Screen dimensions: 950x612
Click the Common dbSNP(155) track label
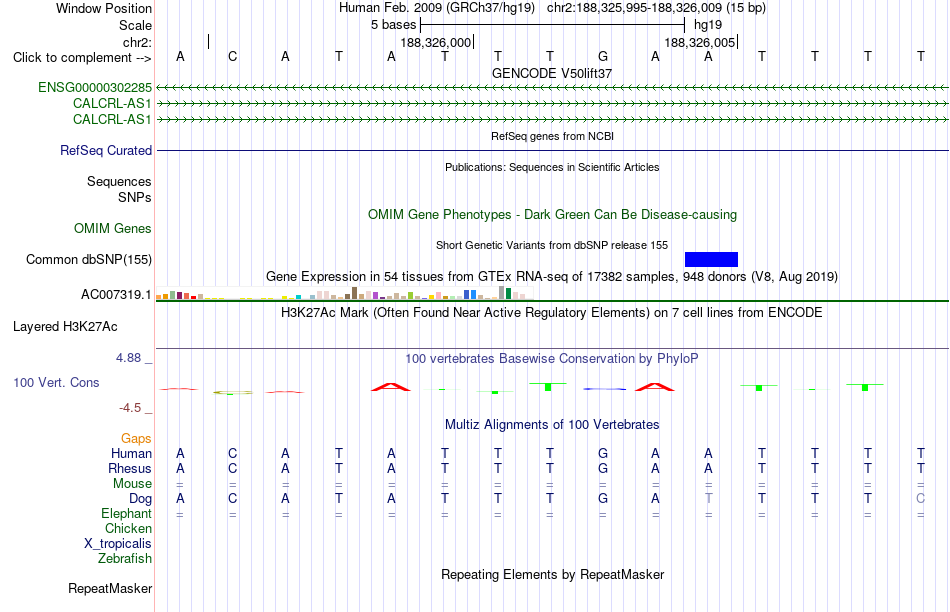click(89, 259)
